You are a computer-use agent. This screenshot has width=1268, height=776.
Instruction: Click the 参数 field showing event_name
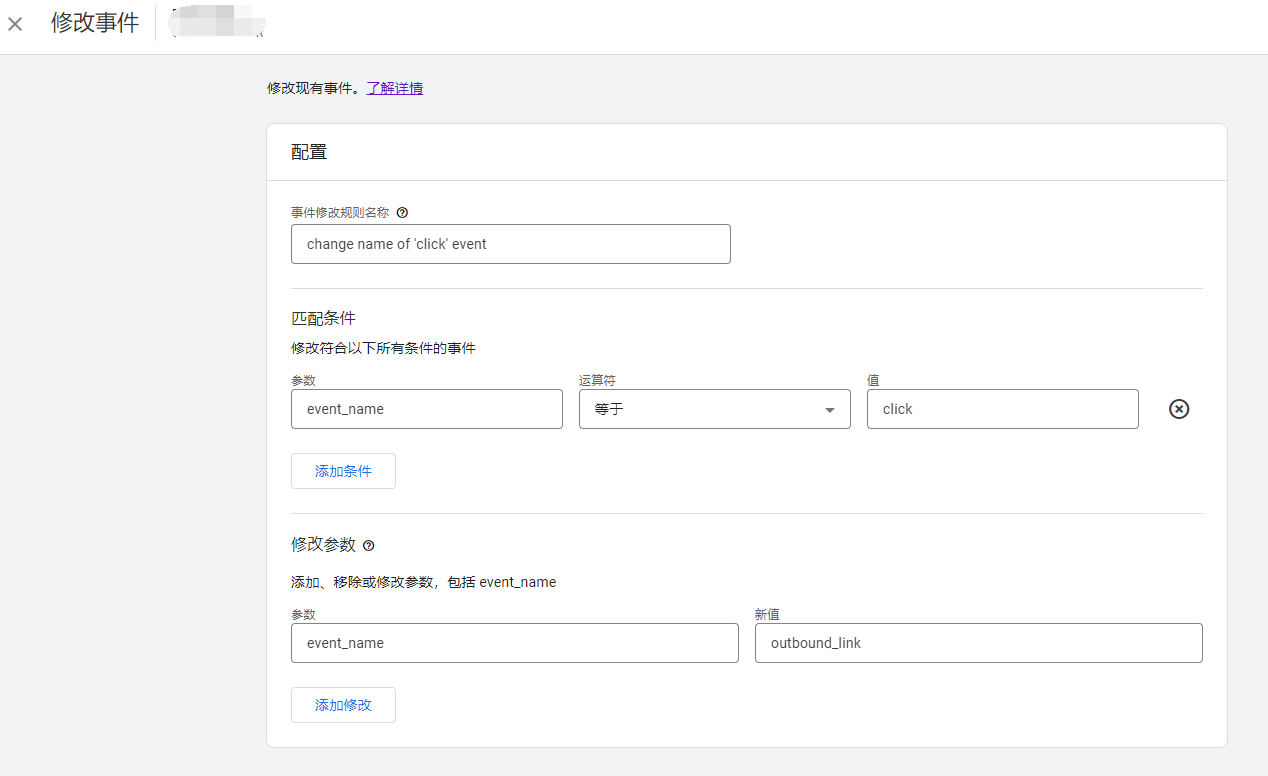click(x=427, y=409)
